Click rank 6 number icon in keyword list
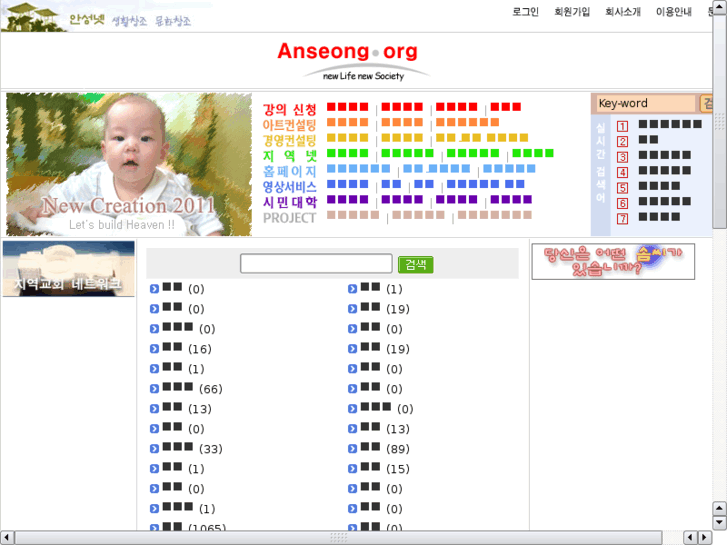This screenshot has height=545, width=727. [622, 203]
